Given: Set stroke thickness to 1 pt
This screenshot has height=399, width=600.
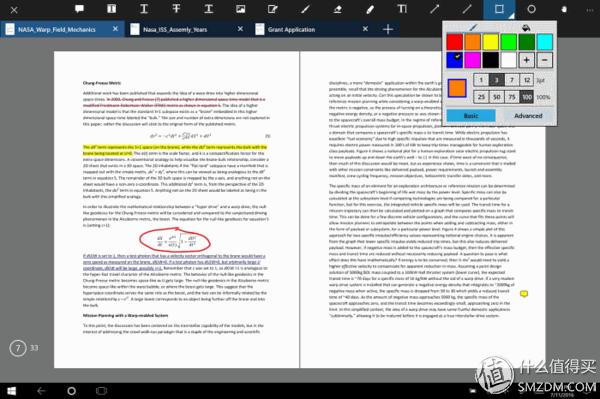Looking at the screenshot, I should [x=481, y=80].
